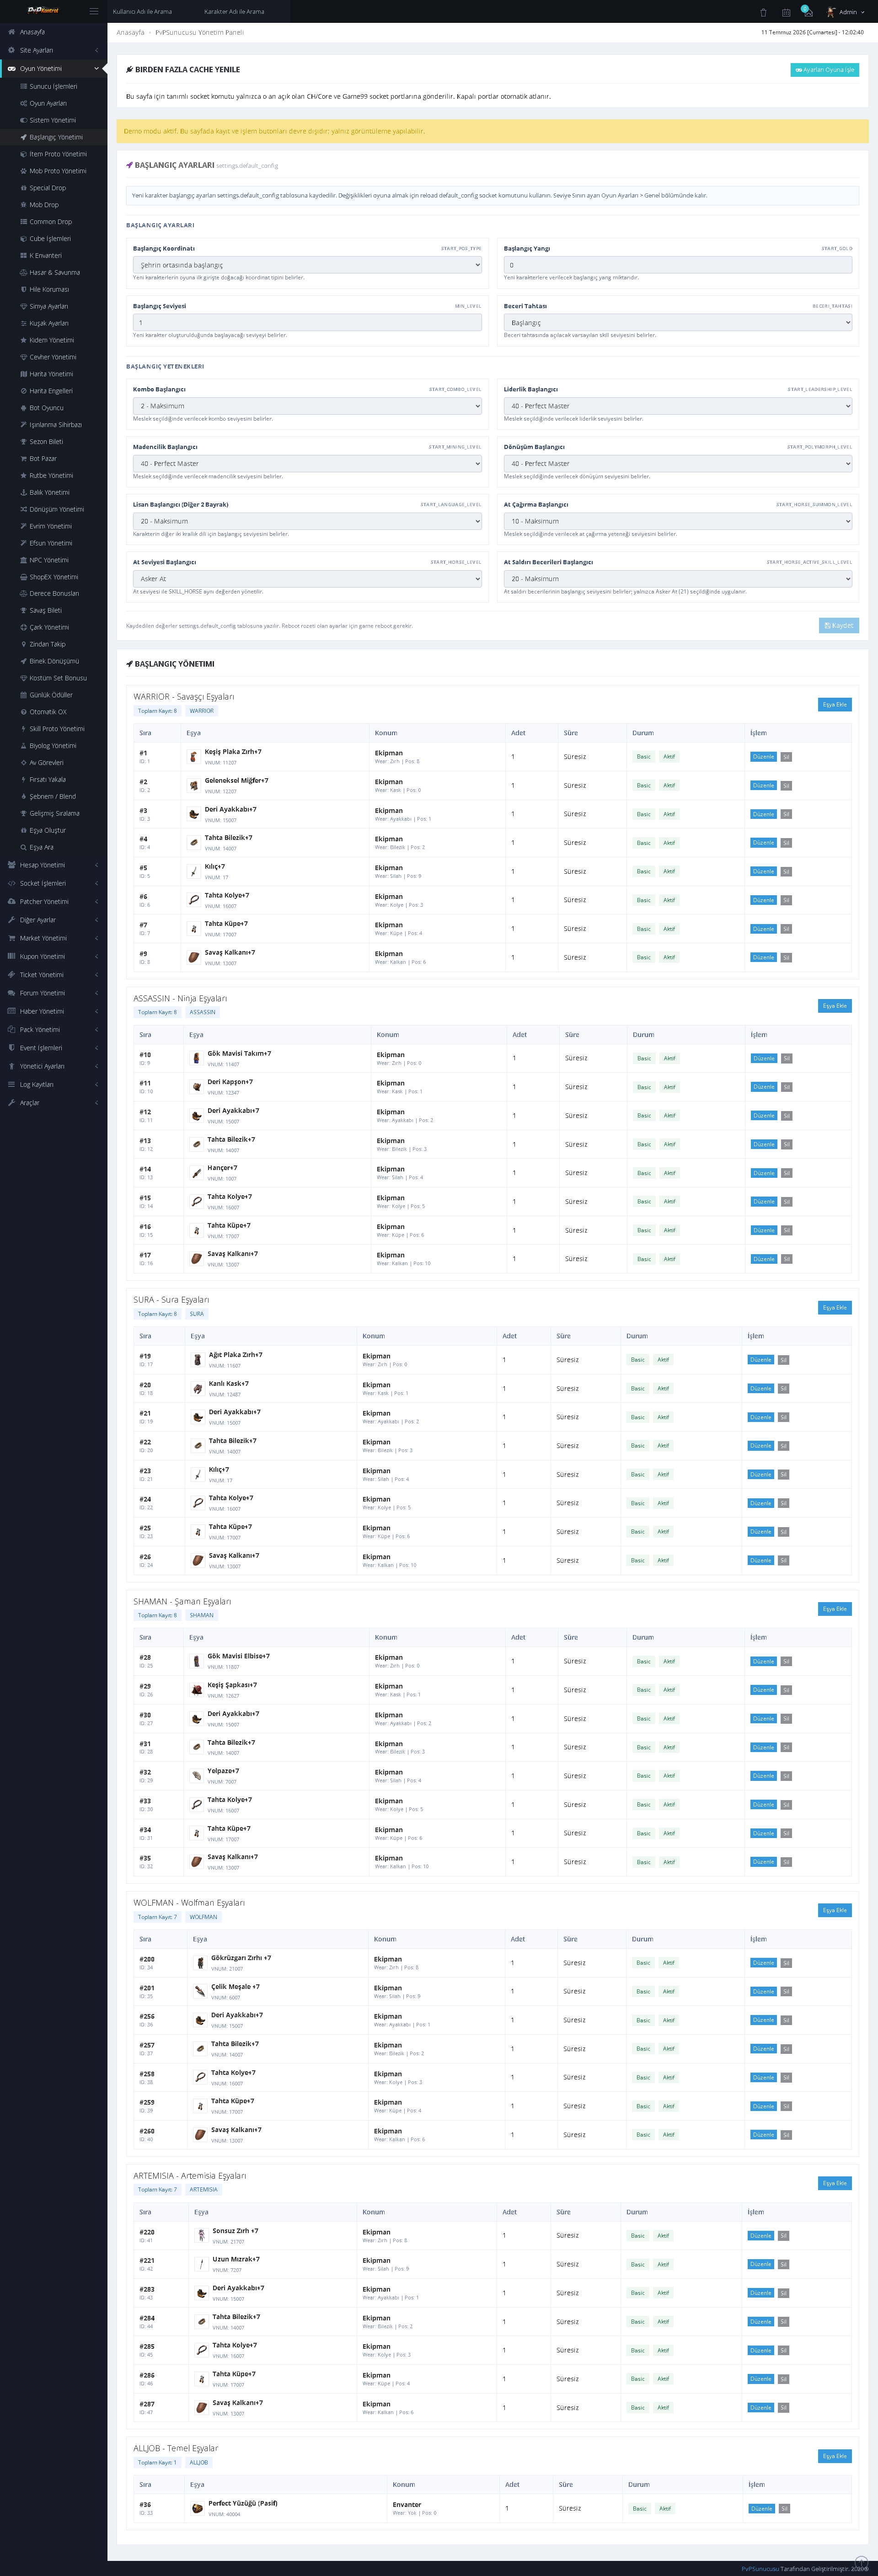Viewport: 878px width, 2576px height.
Task: Open the calendar icon in top bar
Action: [x=786, y=12]
